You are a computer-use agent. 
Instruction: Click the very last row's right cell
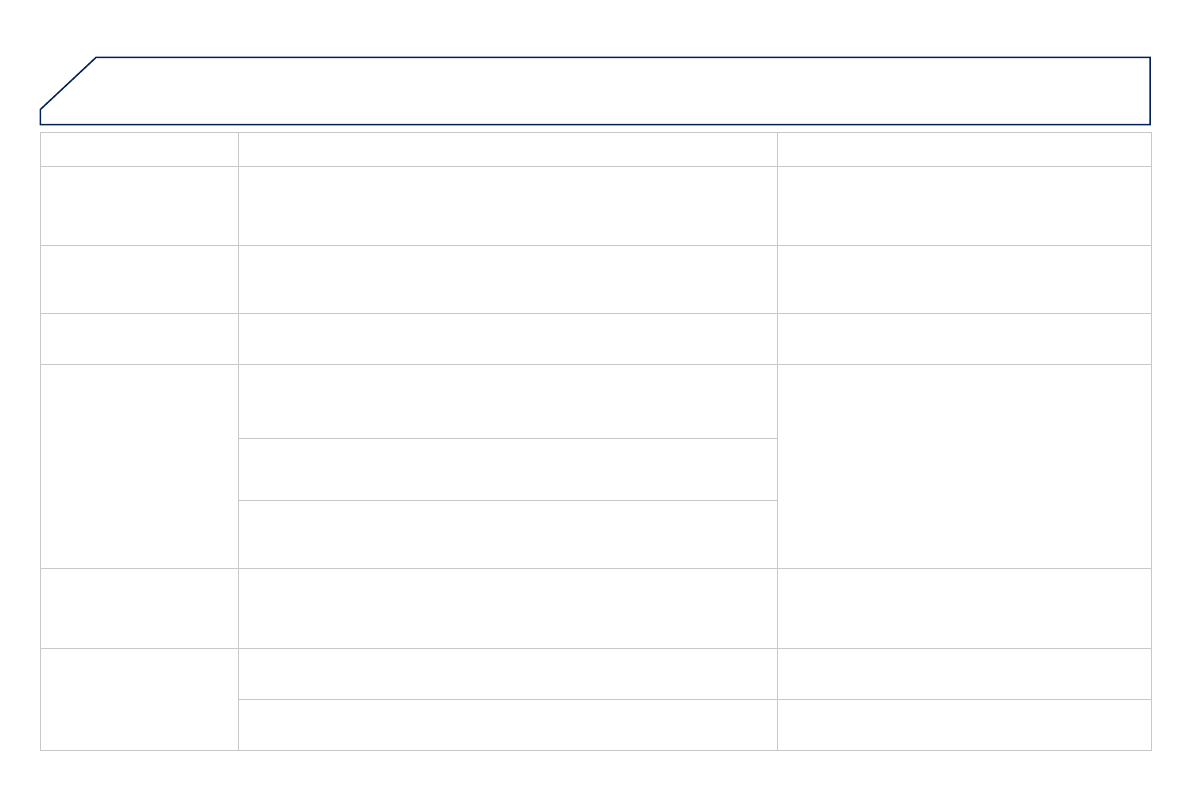tap(963, 725)
